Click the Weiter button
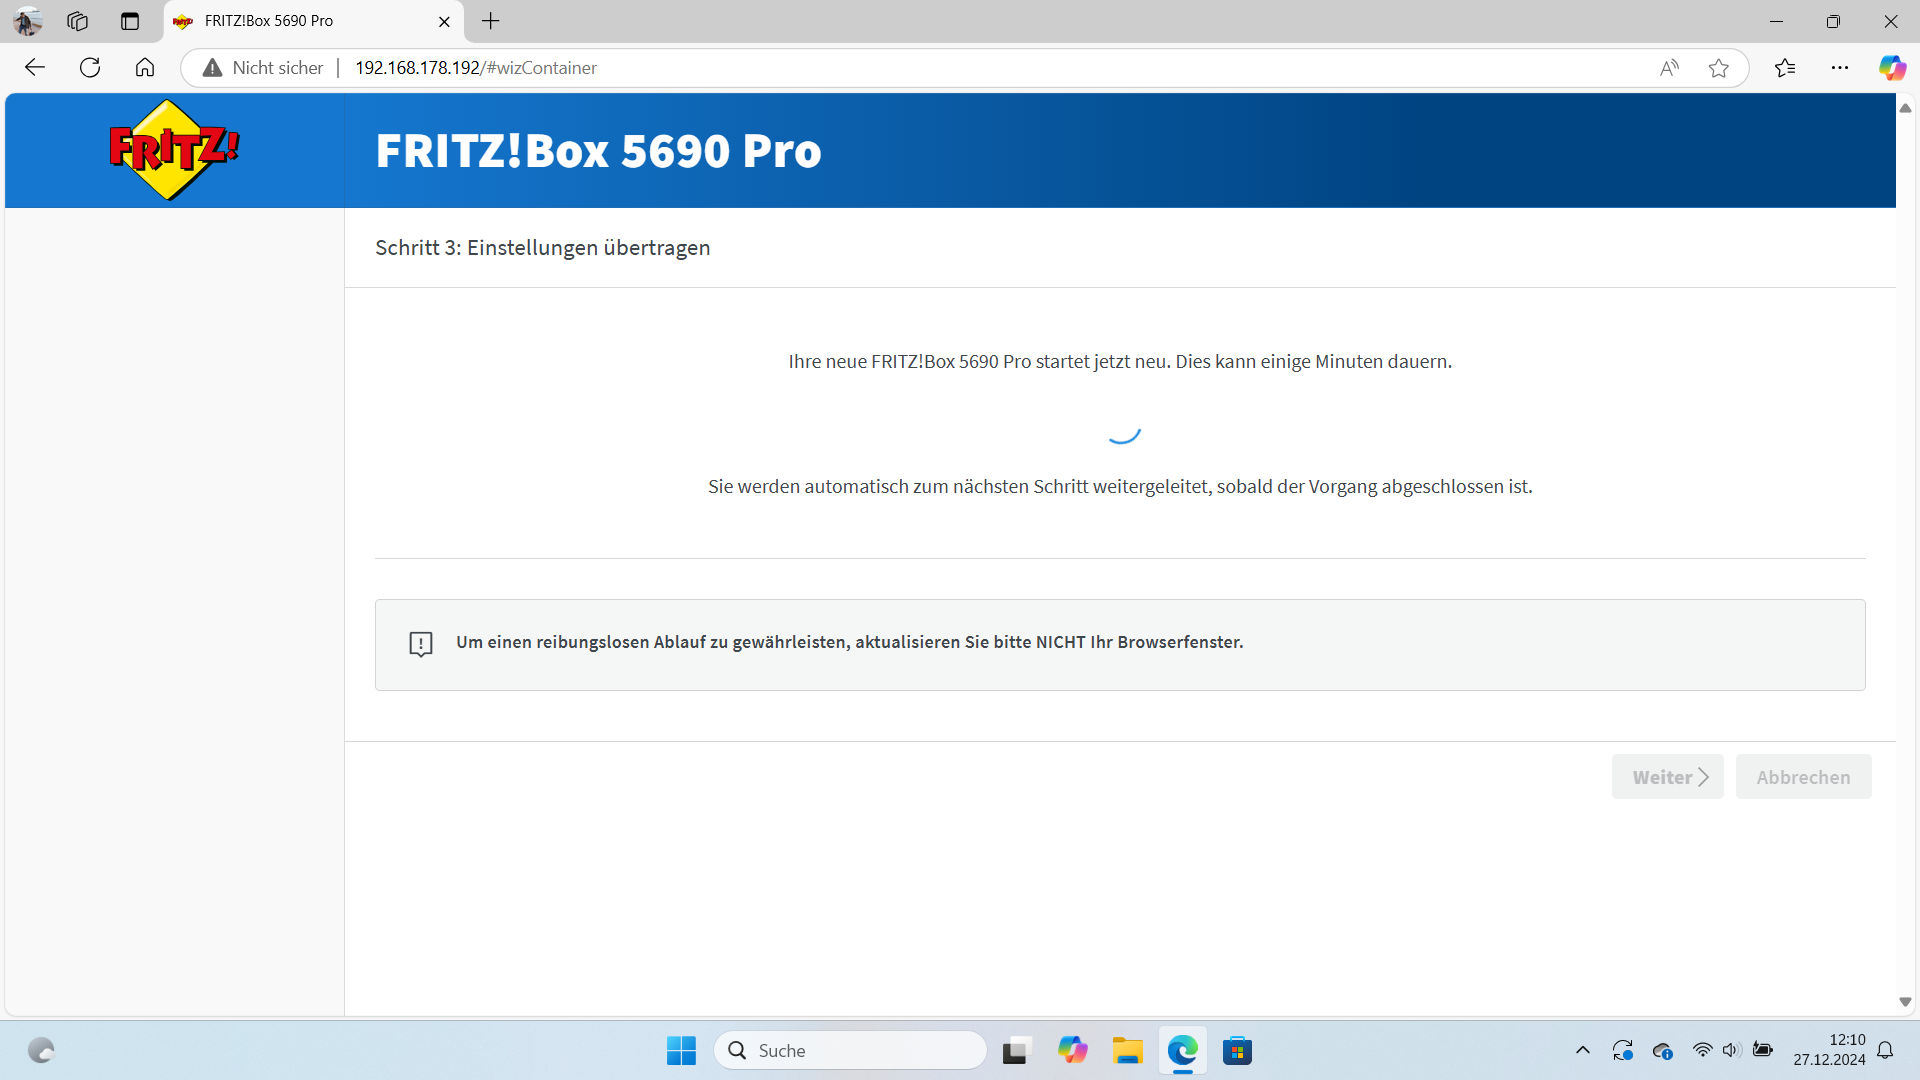Viewport: 1920px width, 1080px height. [1667, 777]
